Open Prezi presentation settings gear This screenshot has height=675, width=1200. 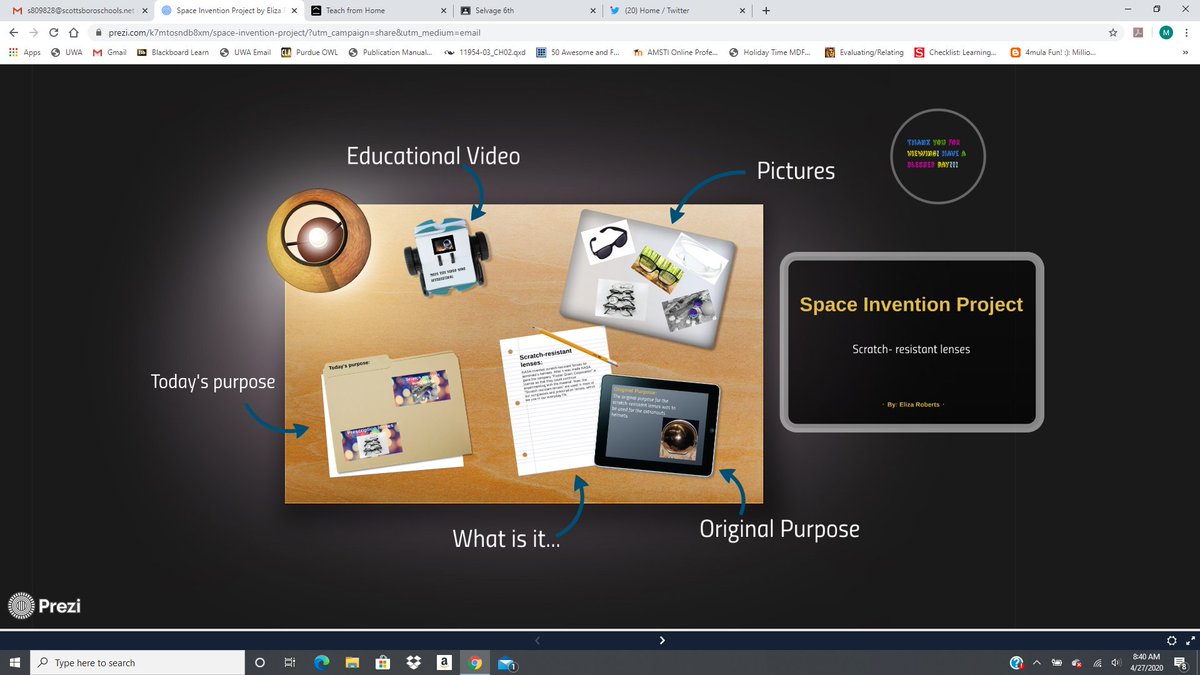tap(1171, 640)
